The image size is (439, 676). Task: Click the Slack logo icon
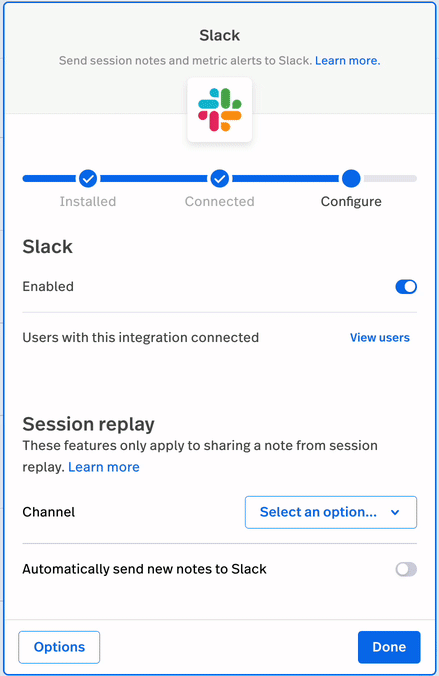click(220, 110)
